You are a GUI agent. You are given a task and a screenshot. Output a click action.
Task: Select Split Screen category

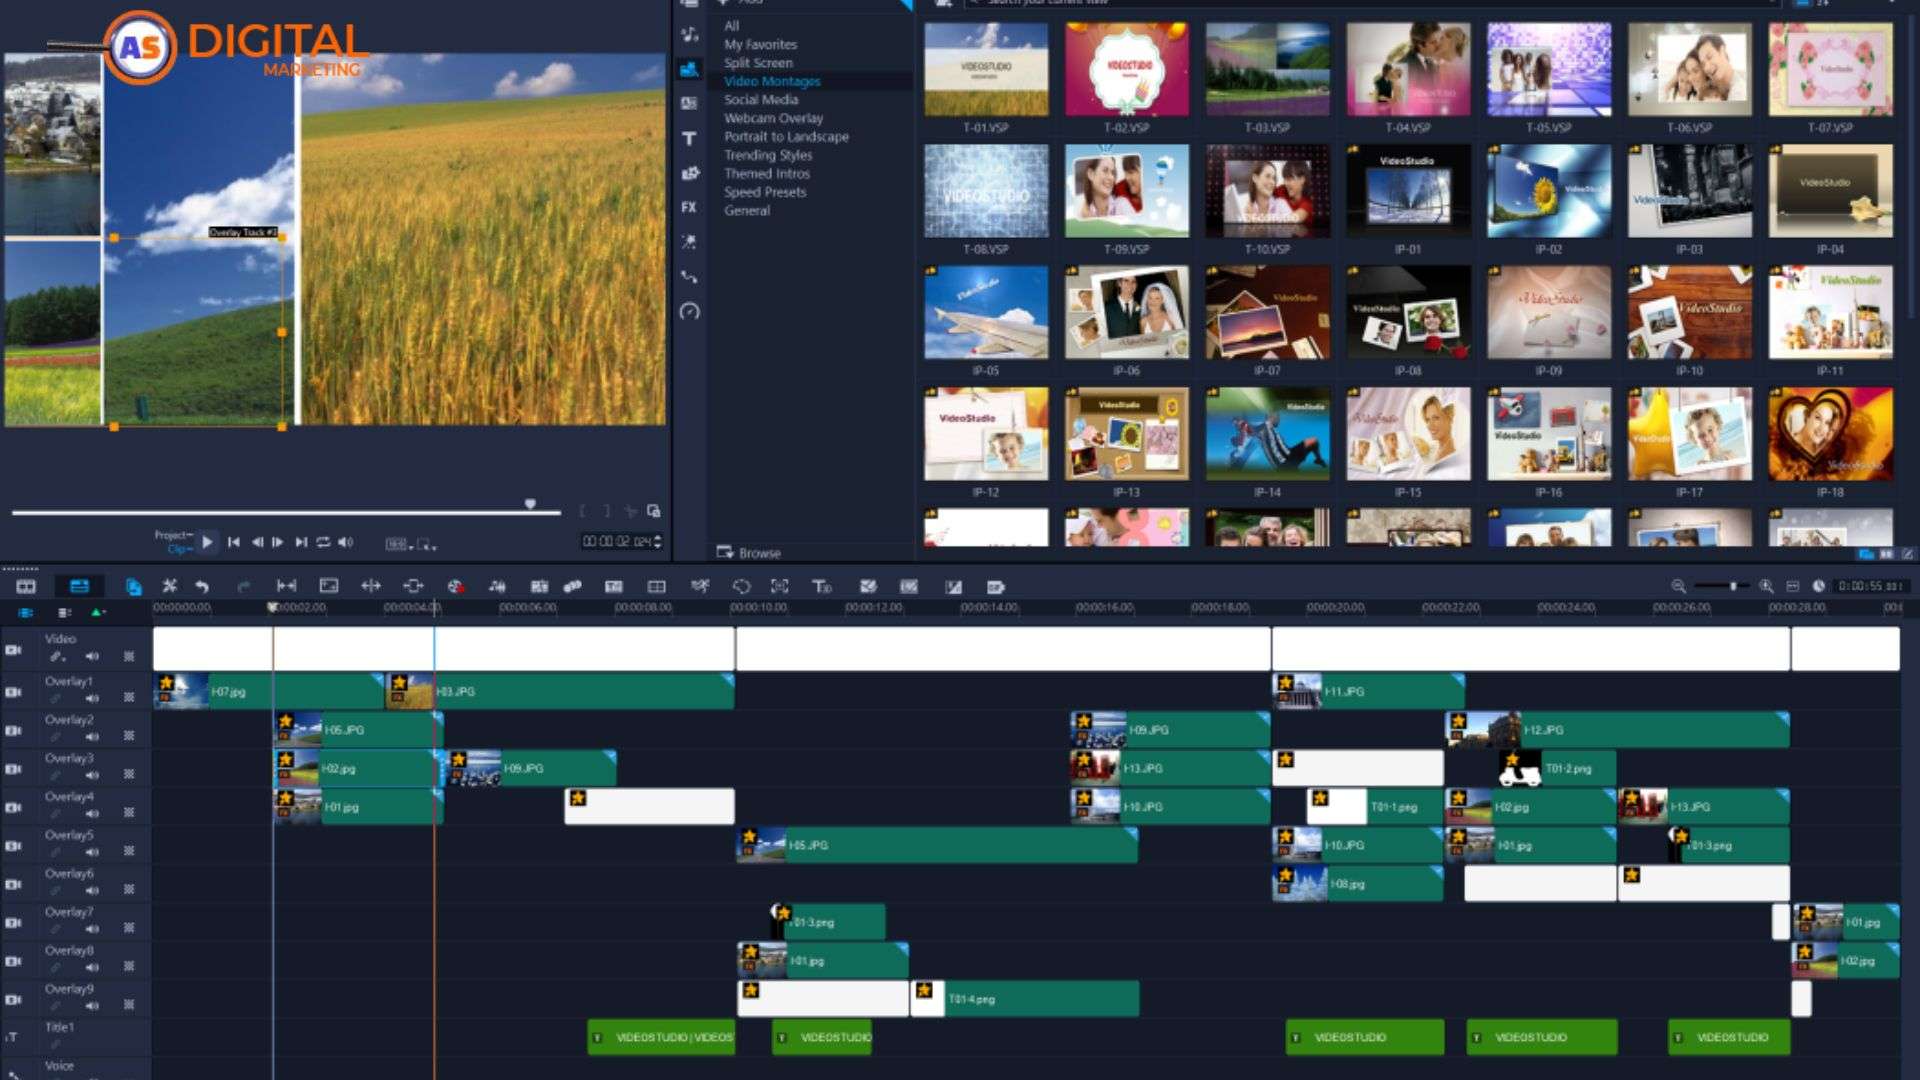coord(758,63)
